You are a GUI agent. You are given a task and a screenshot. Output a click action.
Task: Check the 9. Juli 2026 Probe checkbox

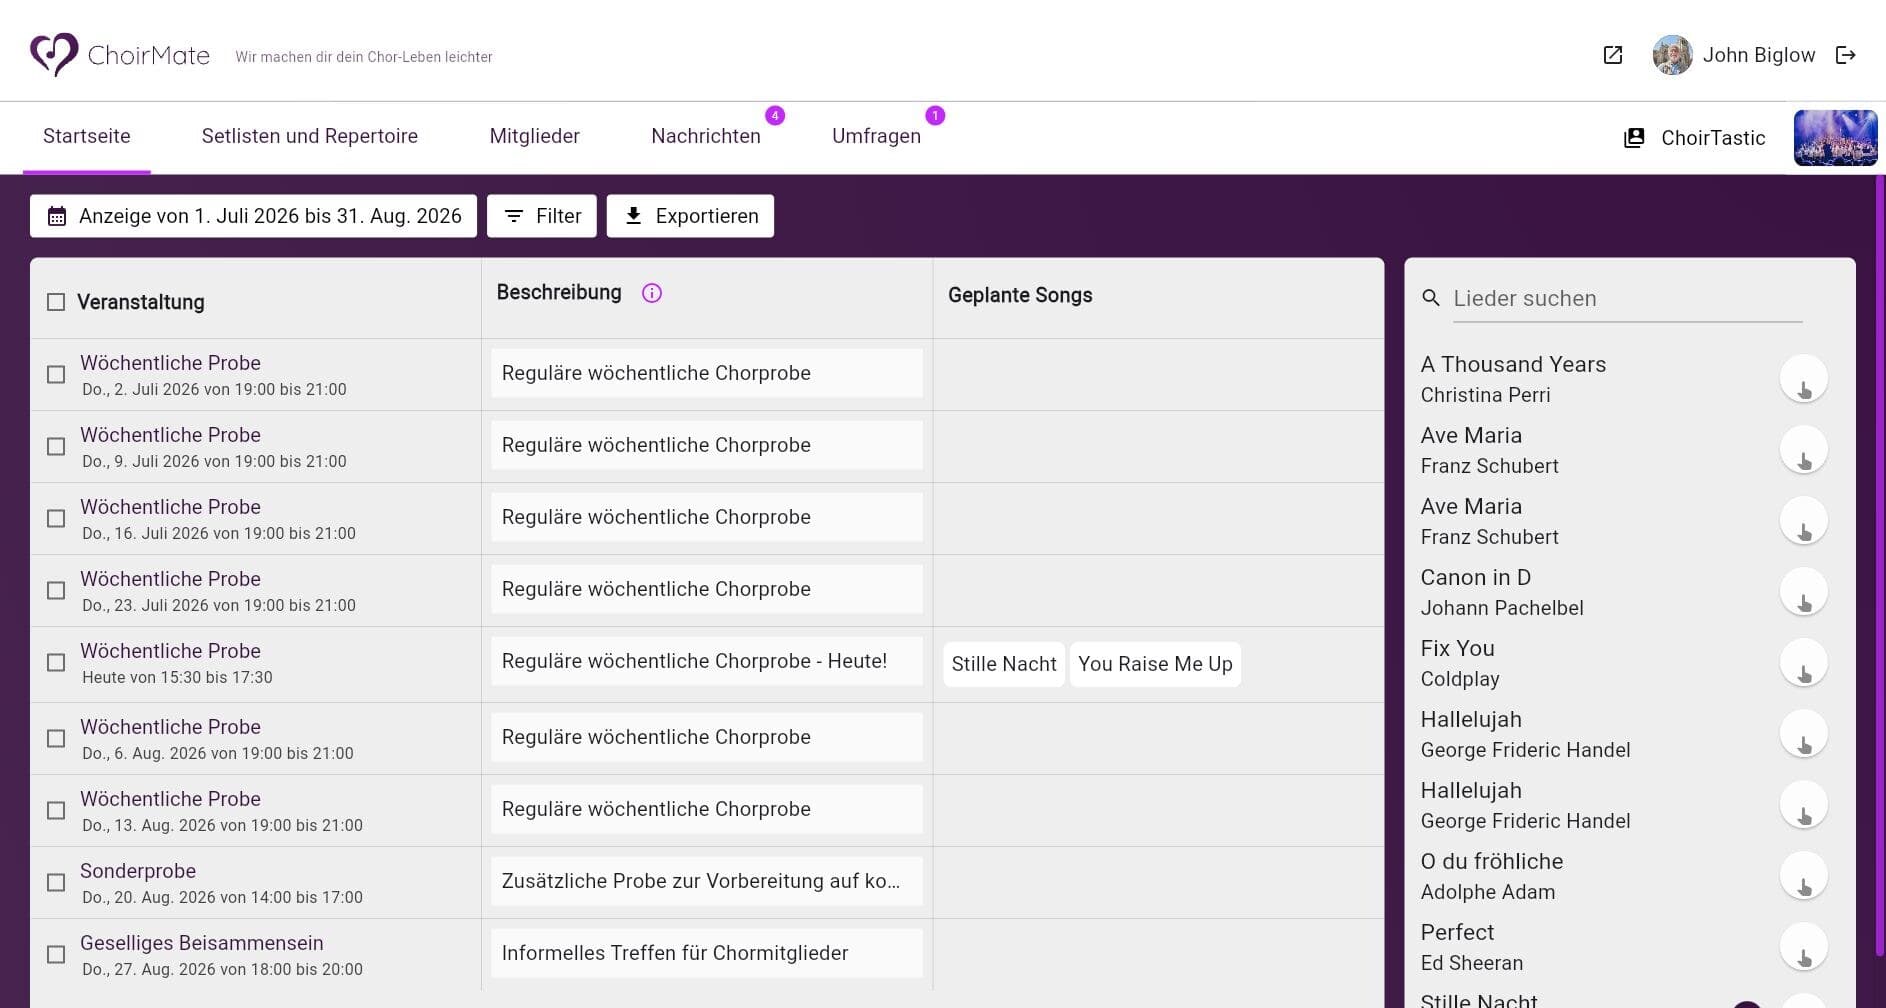click(56, 446)
